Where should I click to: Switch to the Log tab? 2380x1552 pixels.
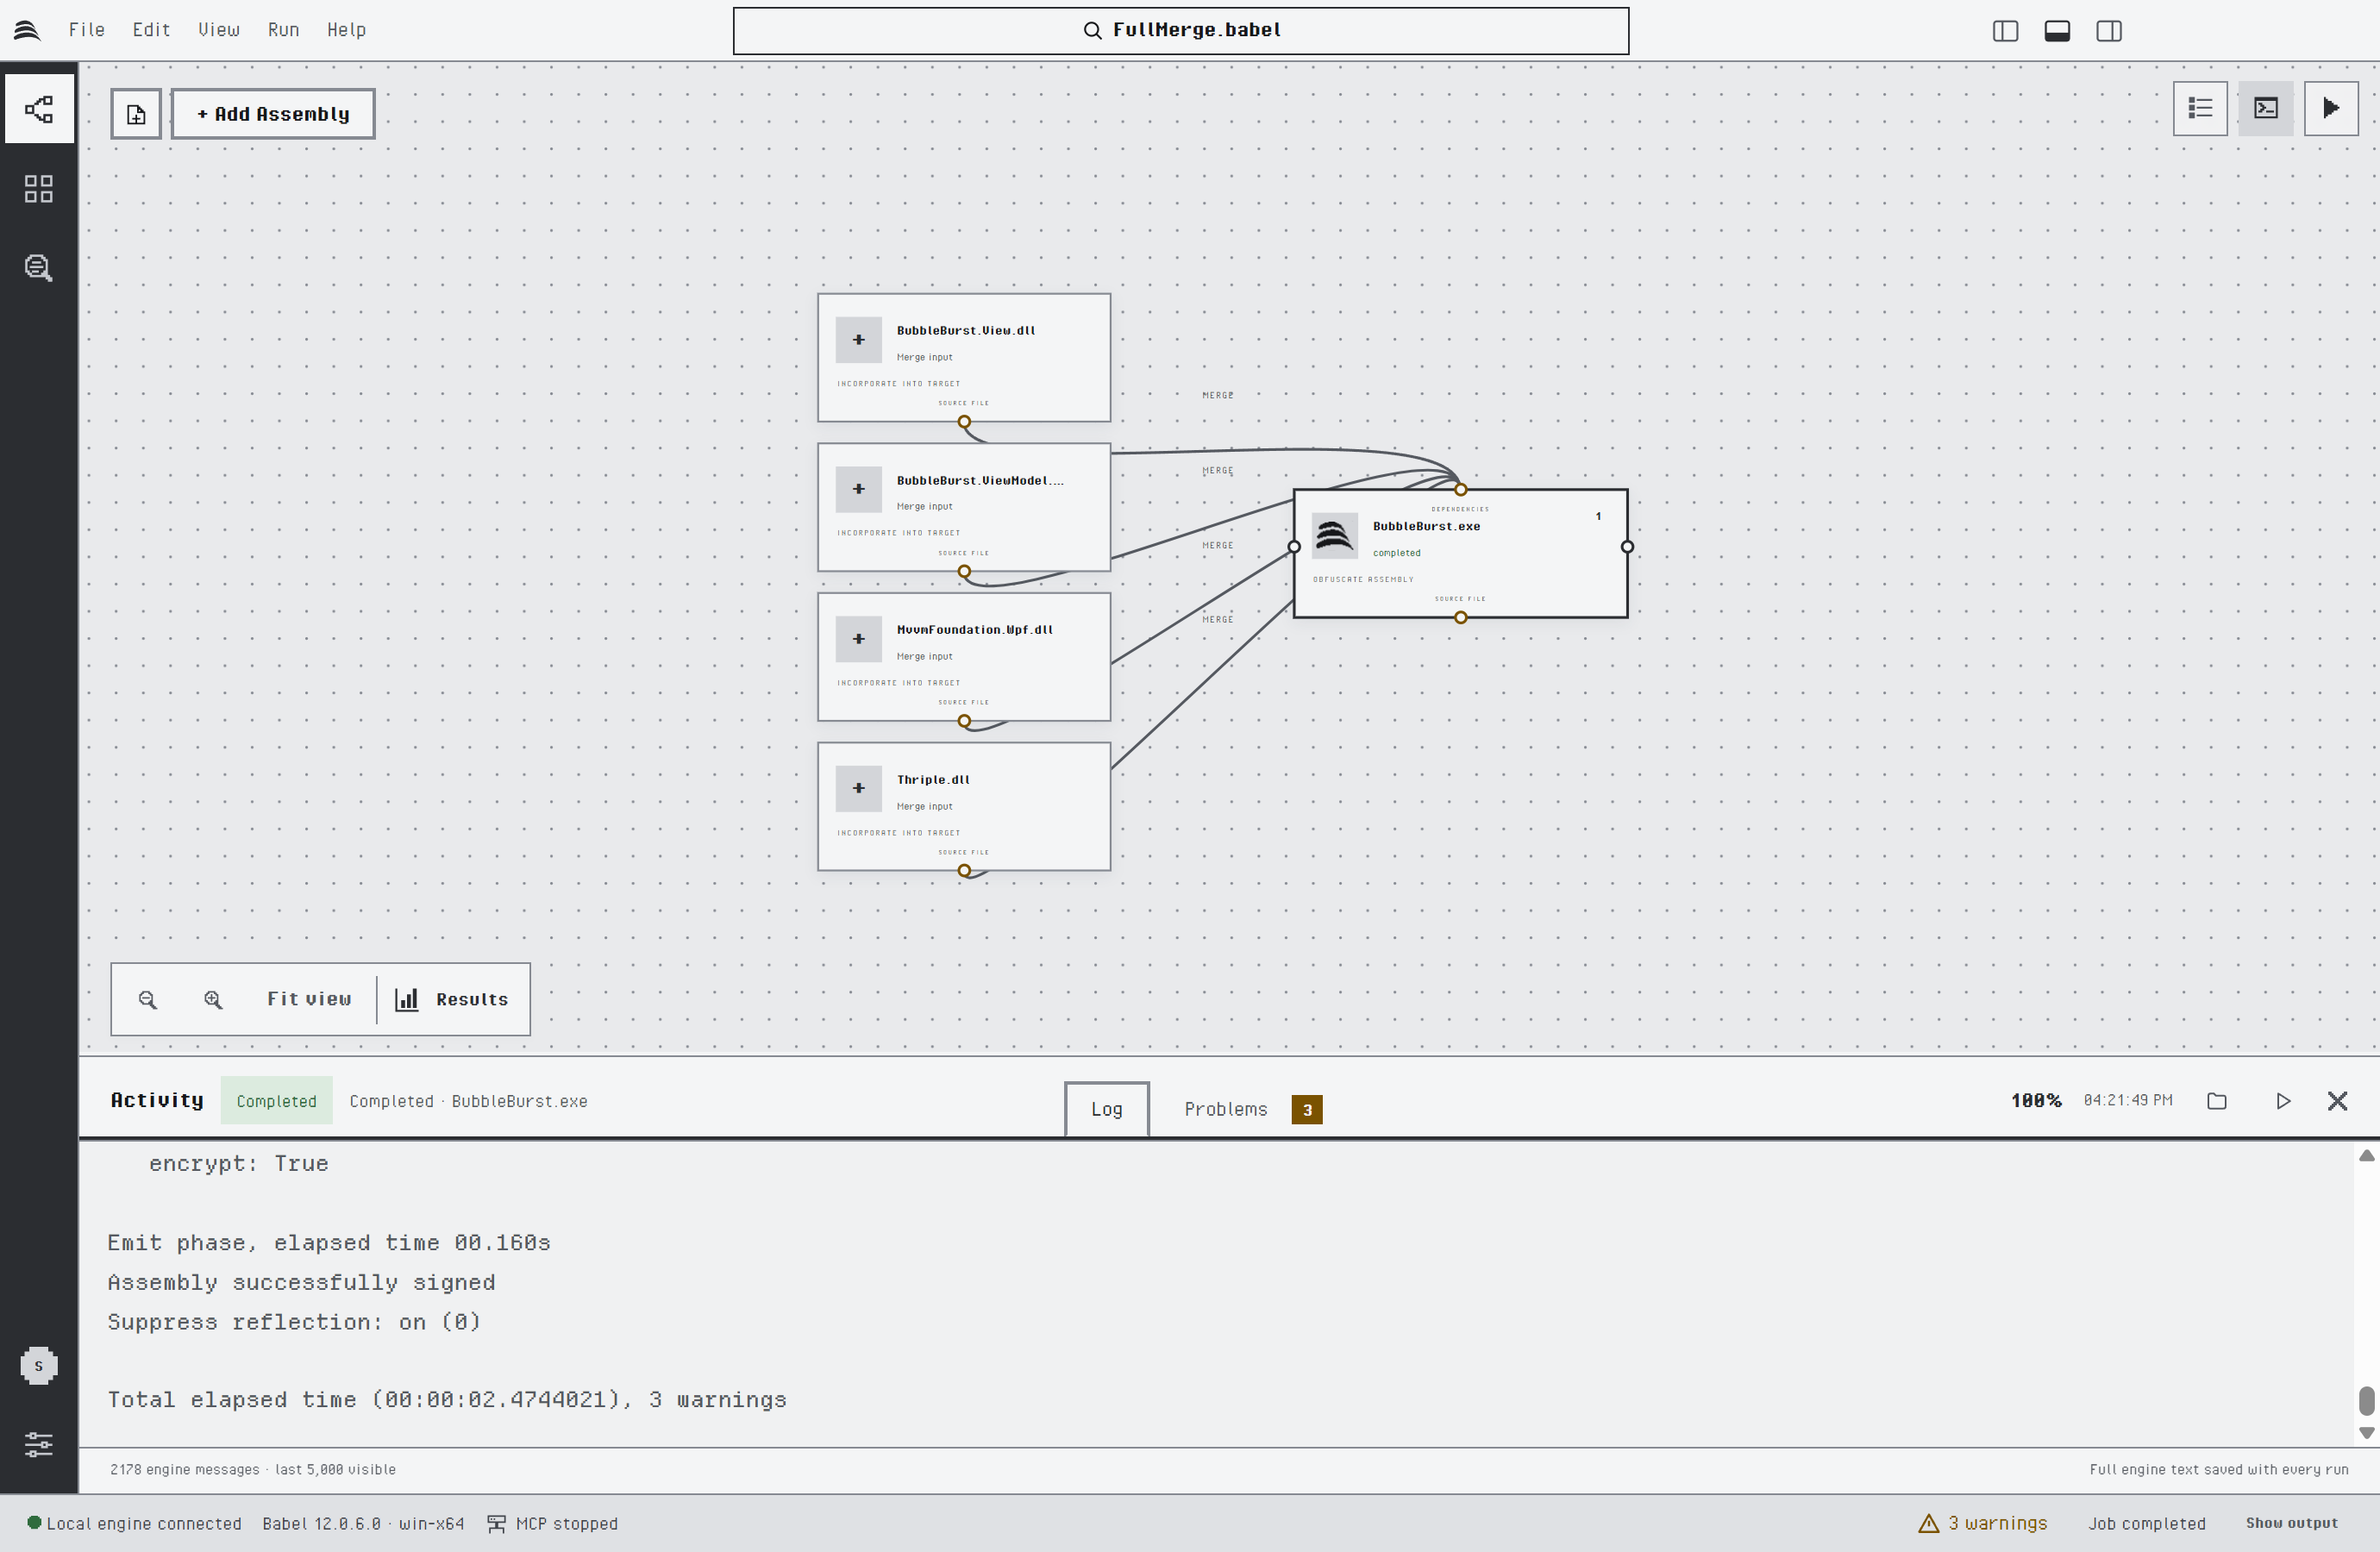coord(1107,1109)
